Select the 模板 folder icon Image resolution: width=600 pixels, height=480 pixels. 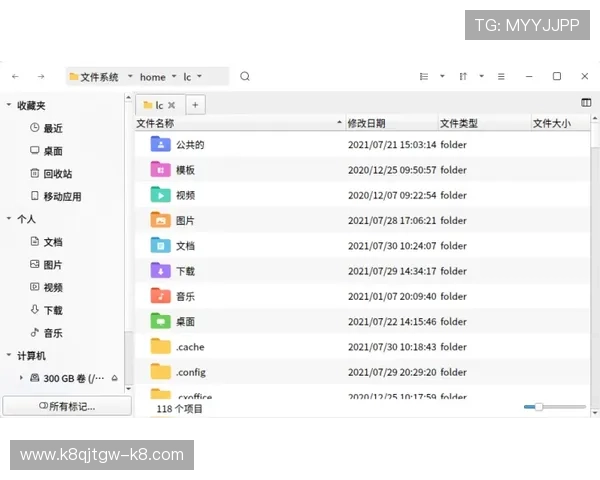point(160,170)
